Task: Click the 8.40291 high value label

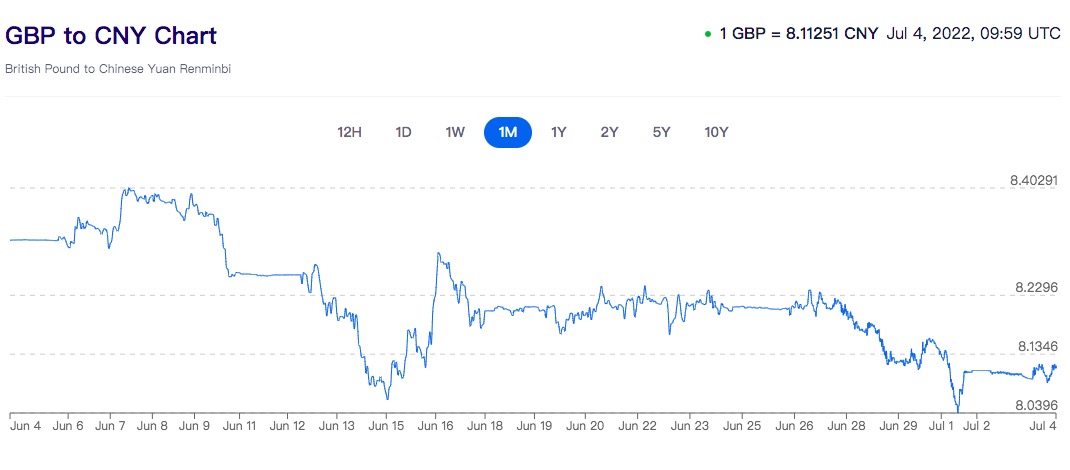Action: [x=1034, y=181]
